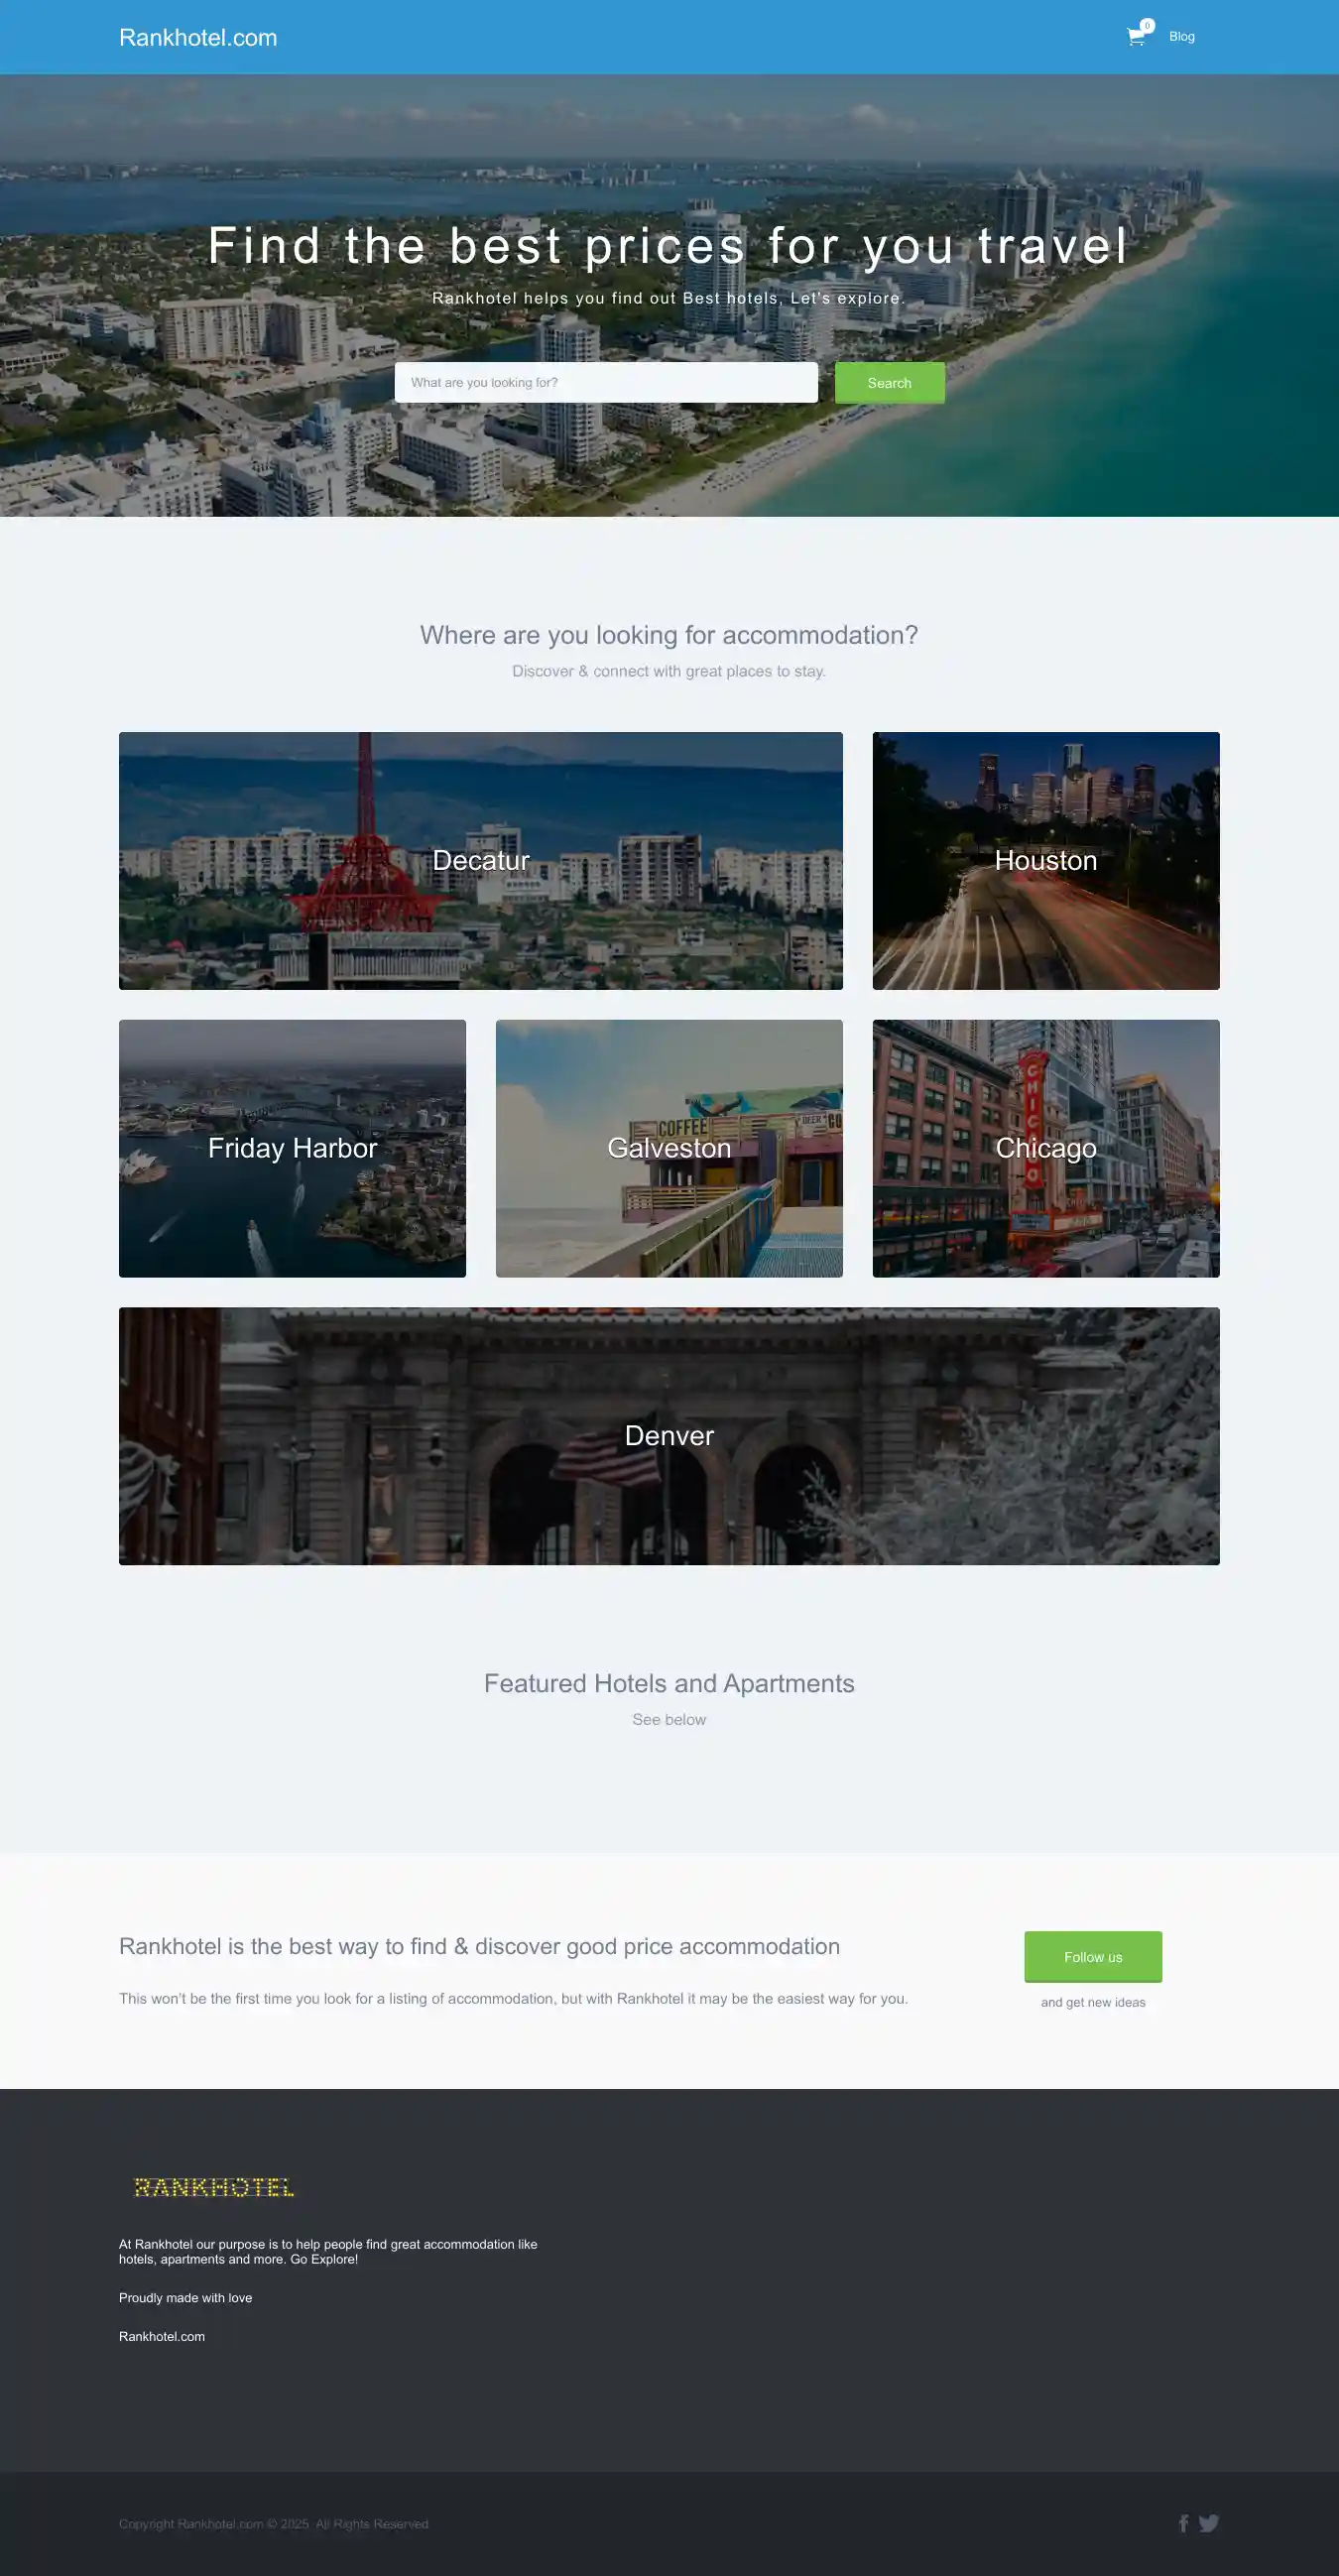This screenshot has width=1339, height=2576.
Task: Select the Houston destination tile
Action: click(x=1045, y=861)
